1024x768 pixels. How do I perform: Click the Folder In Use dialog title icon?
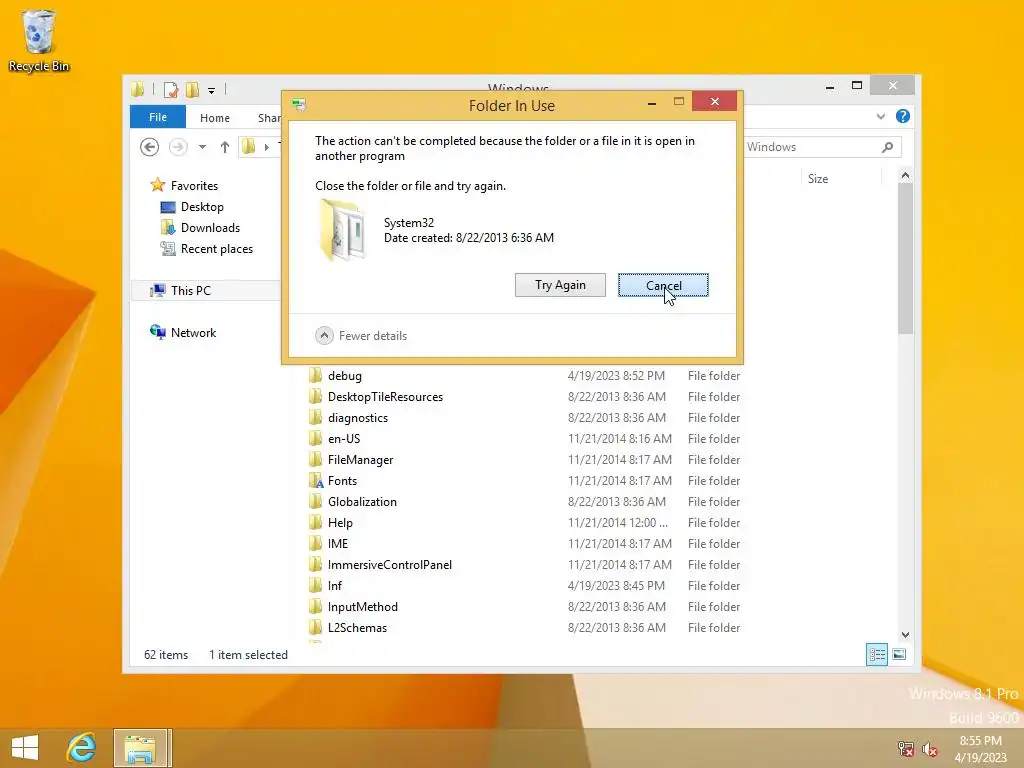click(299, 104)
